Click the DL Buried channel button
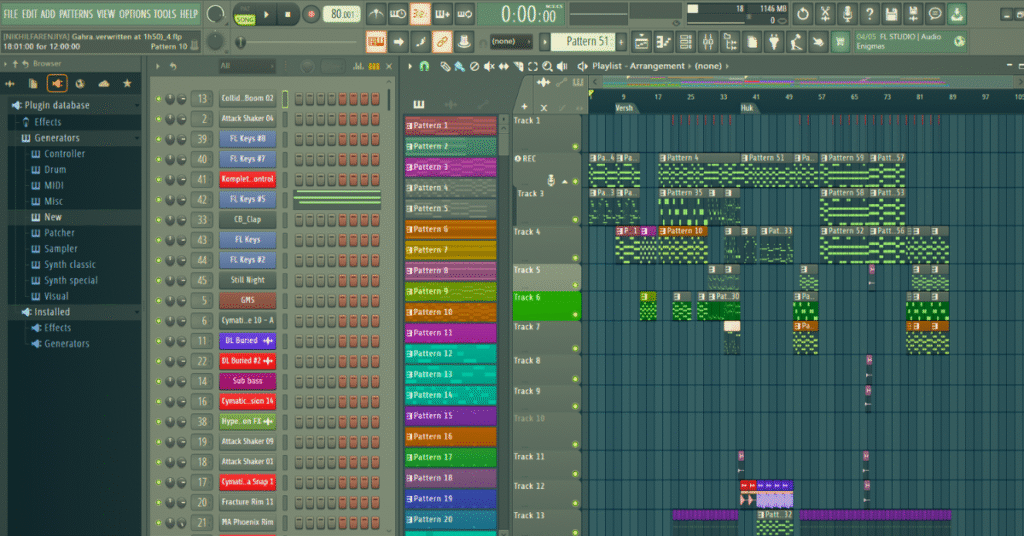Viewport: 1024px width, 536px height. 248,340
